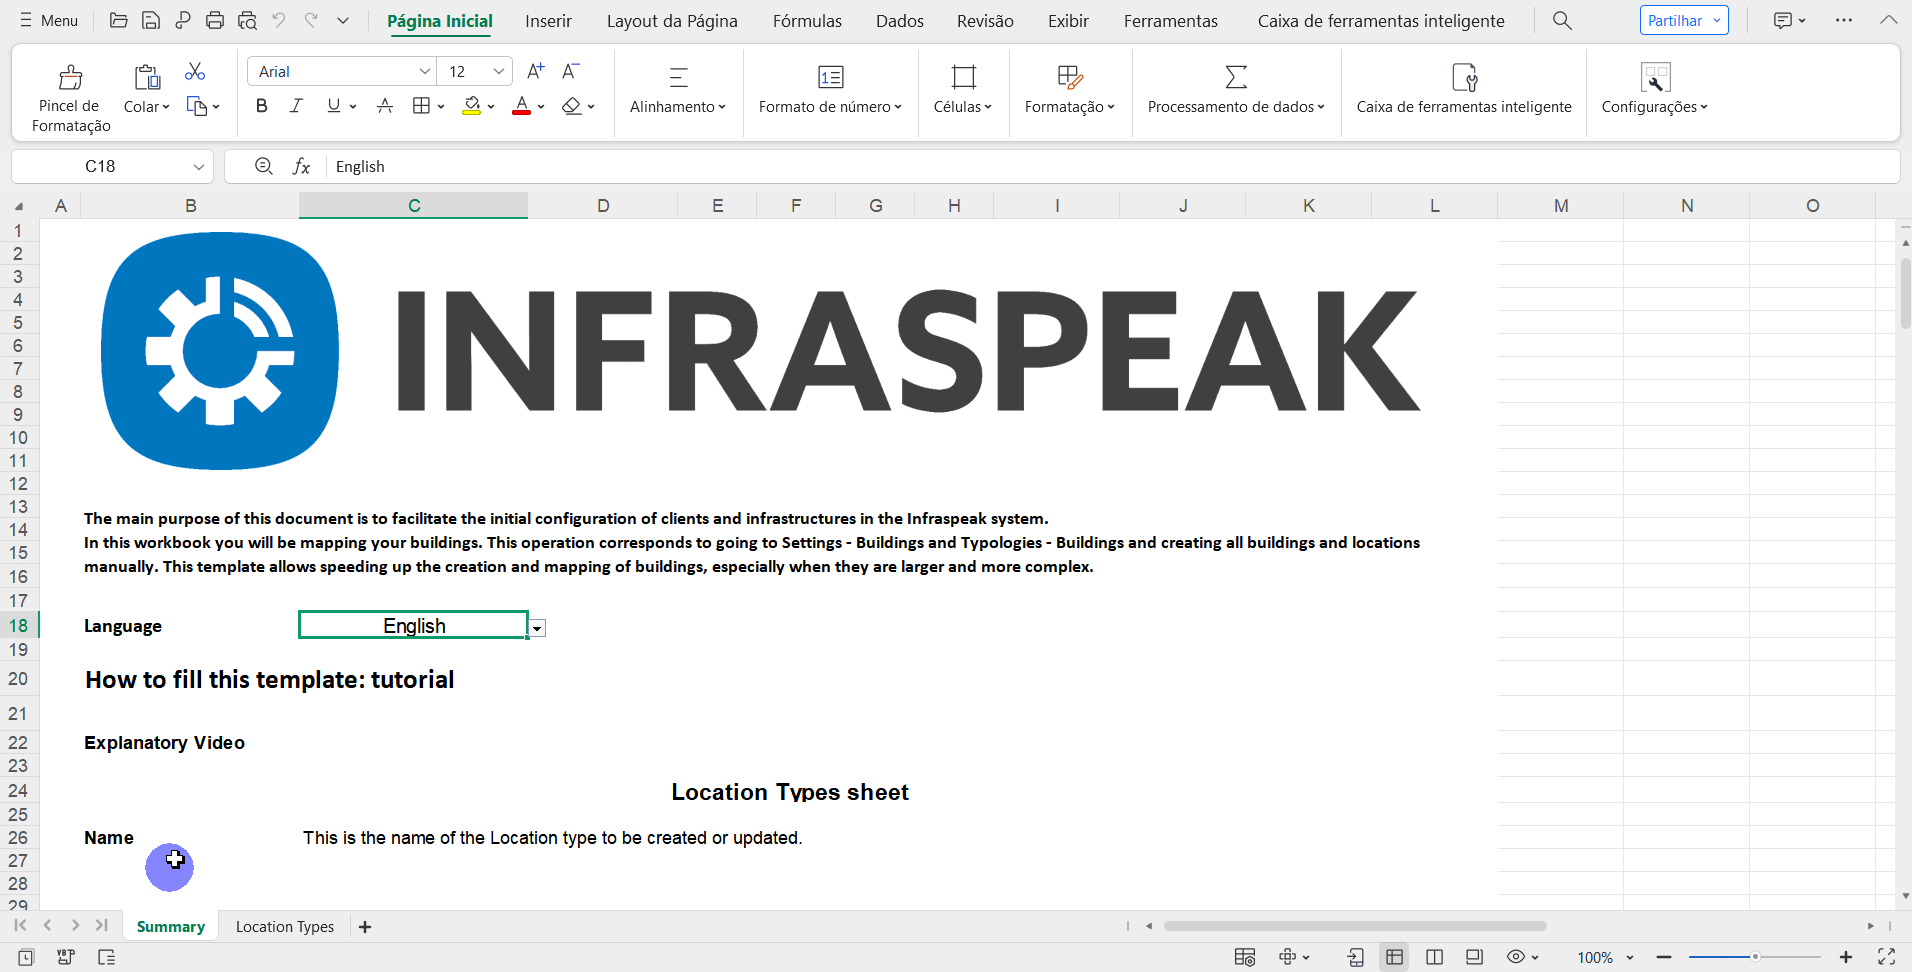Redo the last action
This screenshot has height=972, width=1912.
coord(311,20)
